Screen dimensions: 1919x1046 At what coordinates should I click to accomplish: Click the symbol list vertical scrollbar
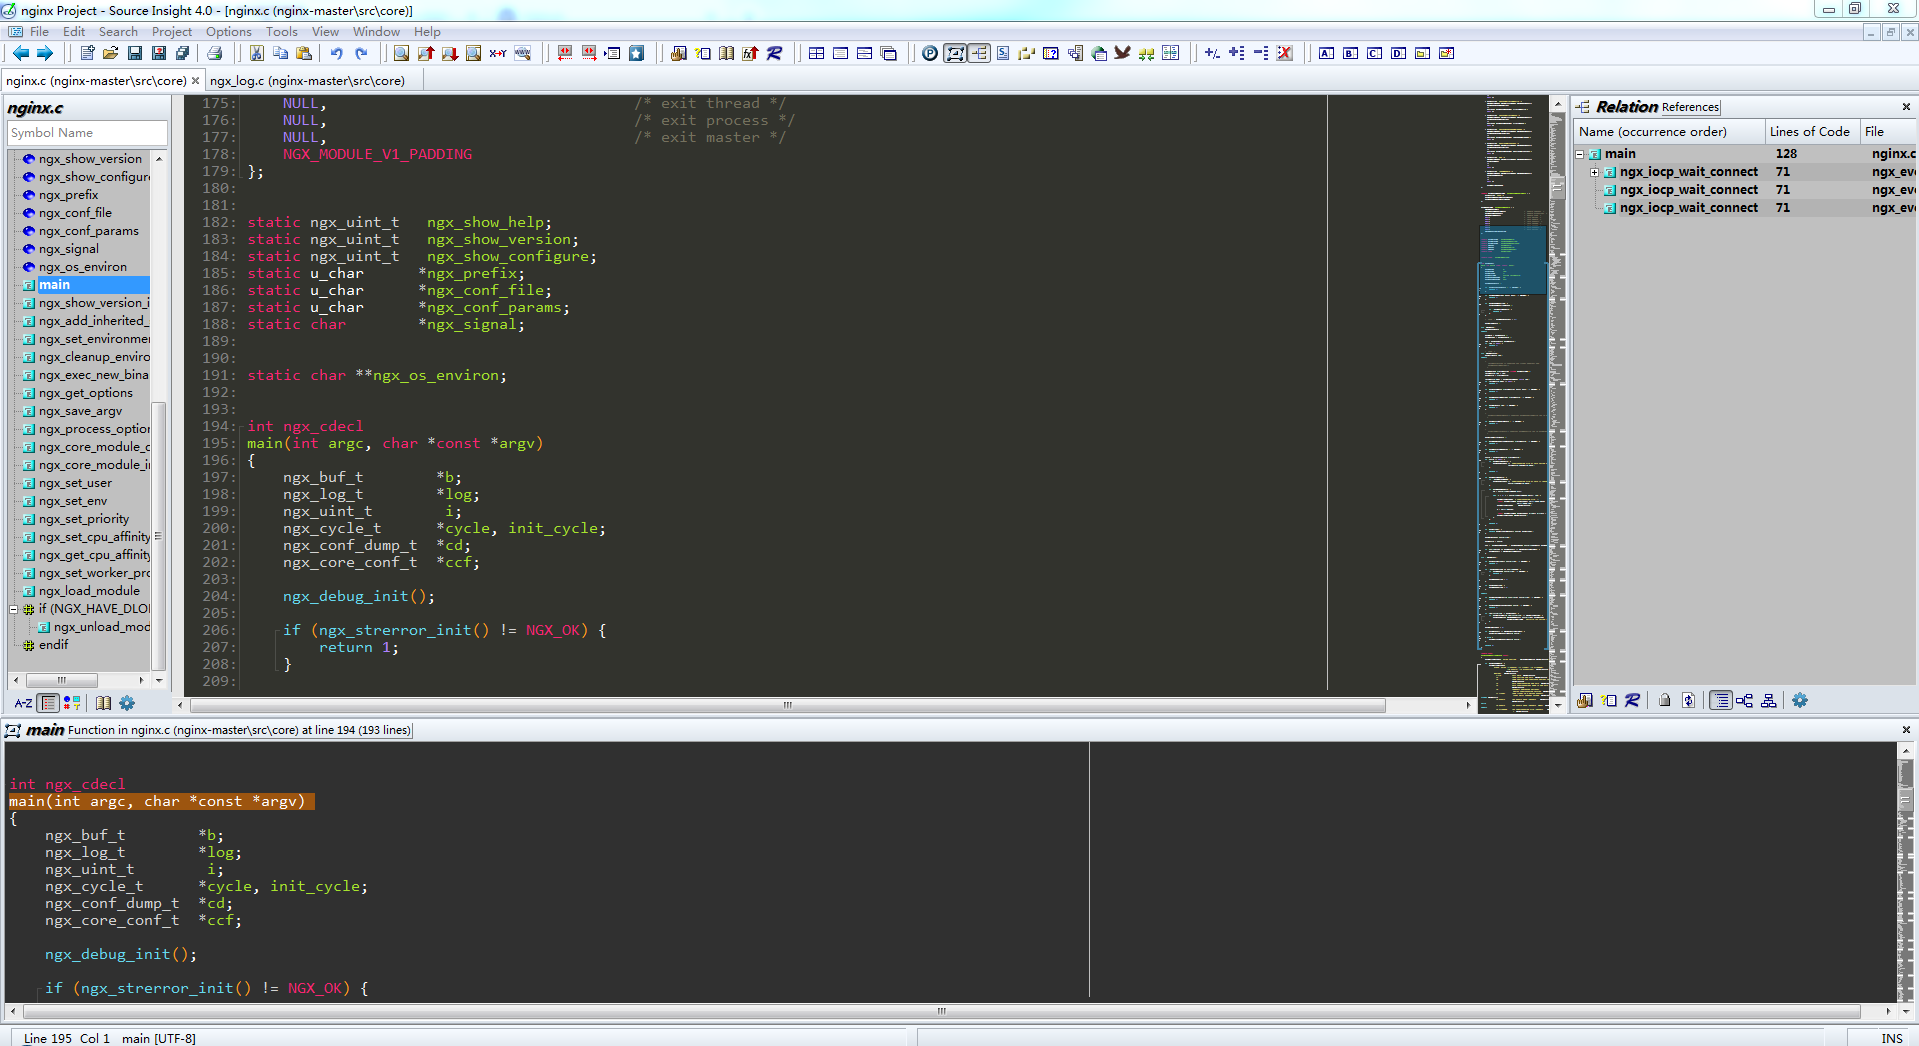[x=158, y=536]
